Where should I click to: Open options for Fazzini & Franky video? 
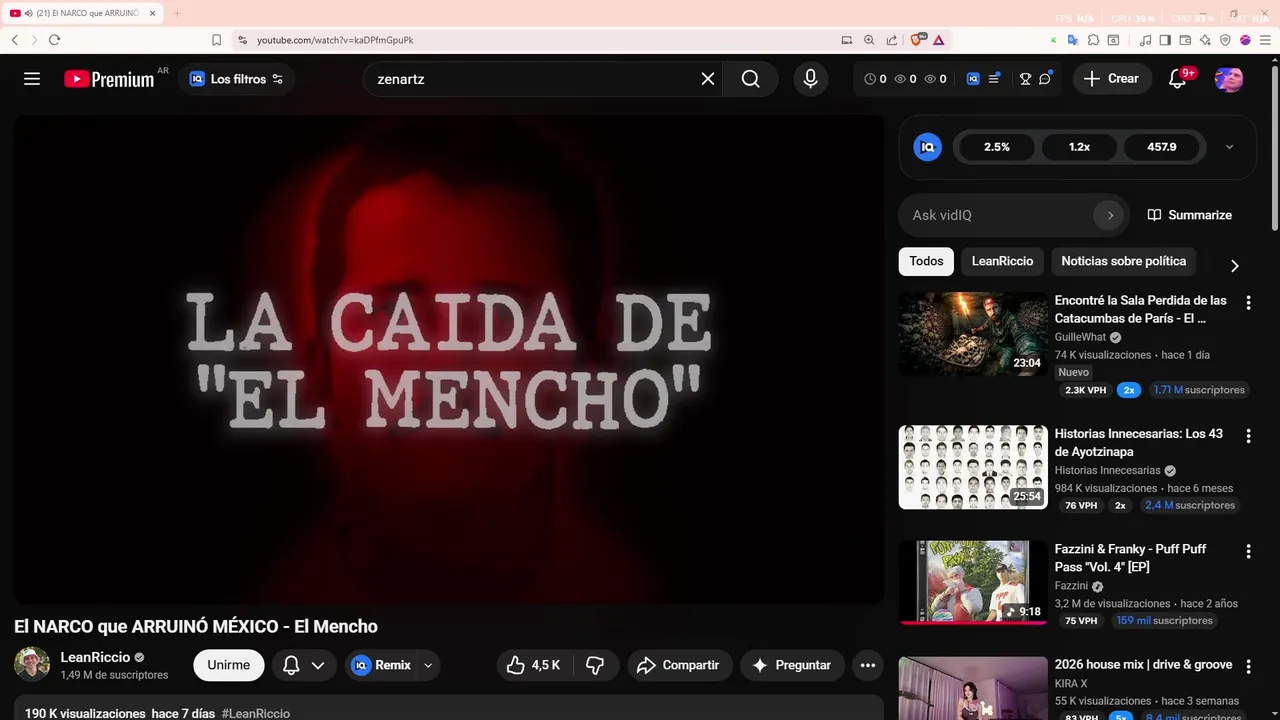click(1248, 551)
